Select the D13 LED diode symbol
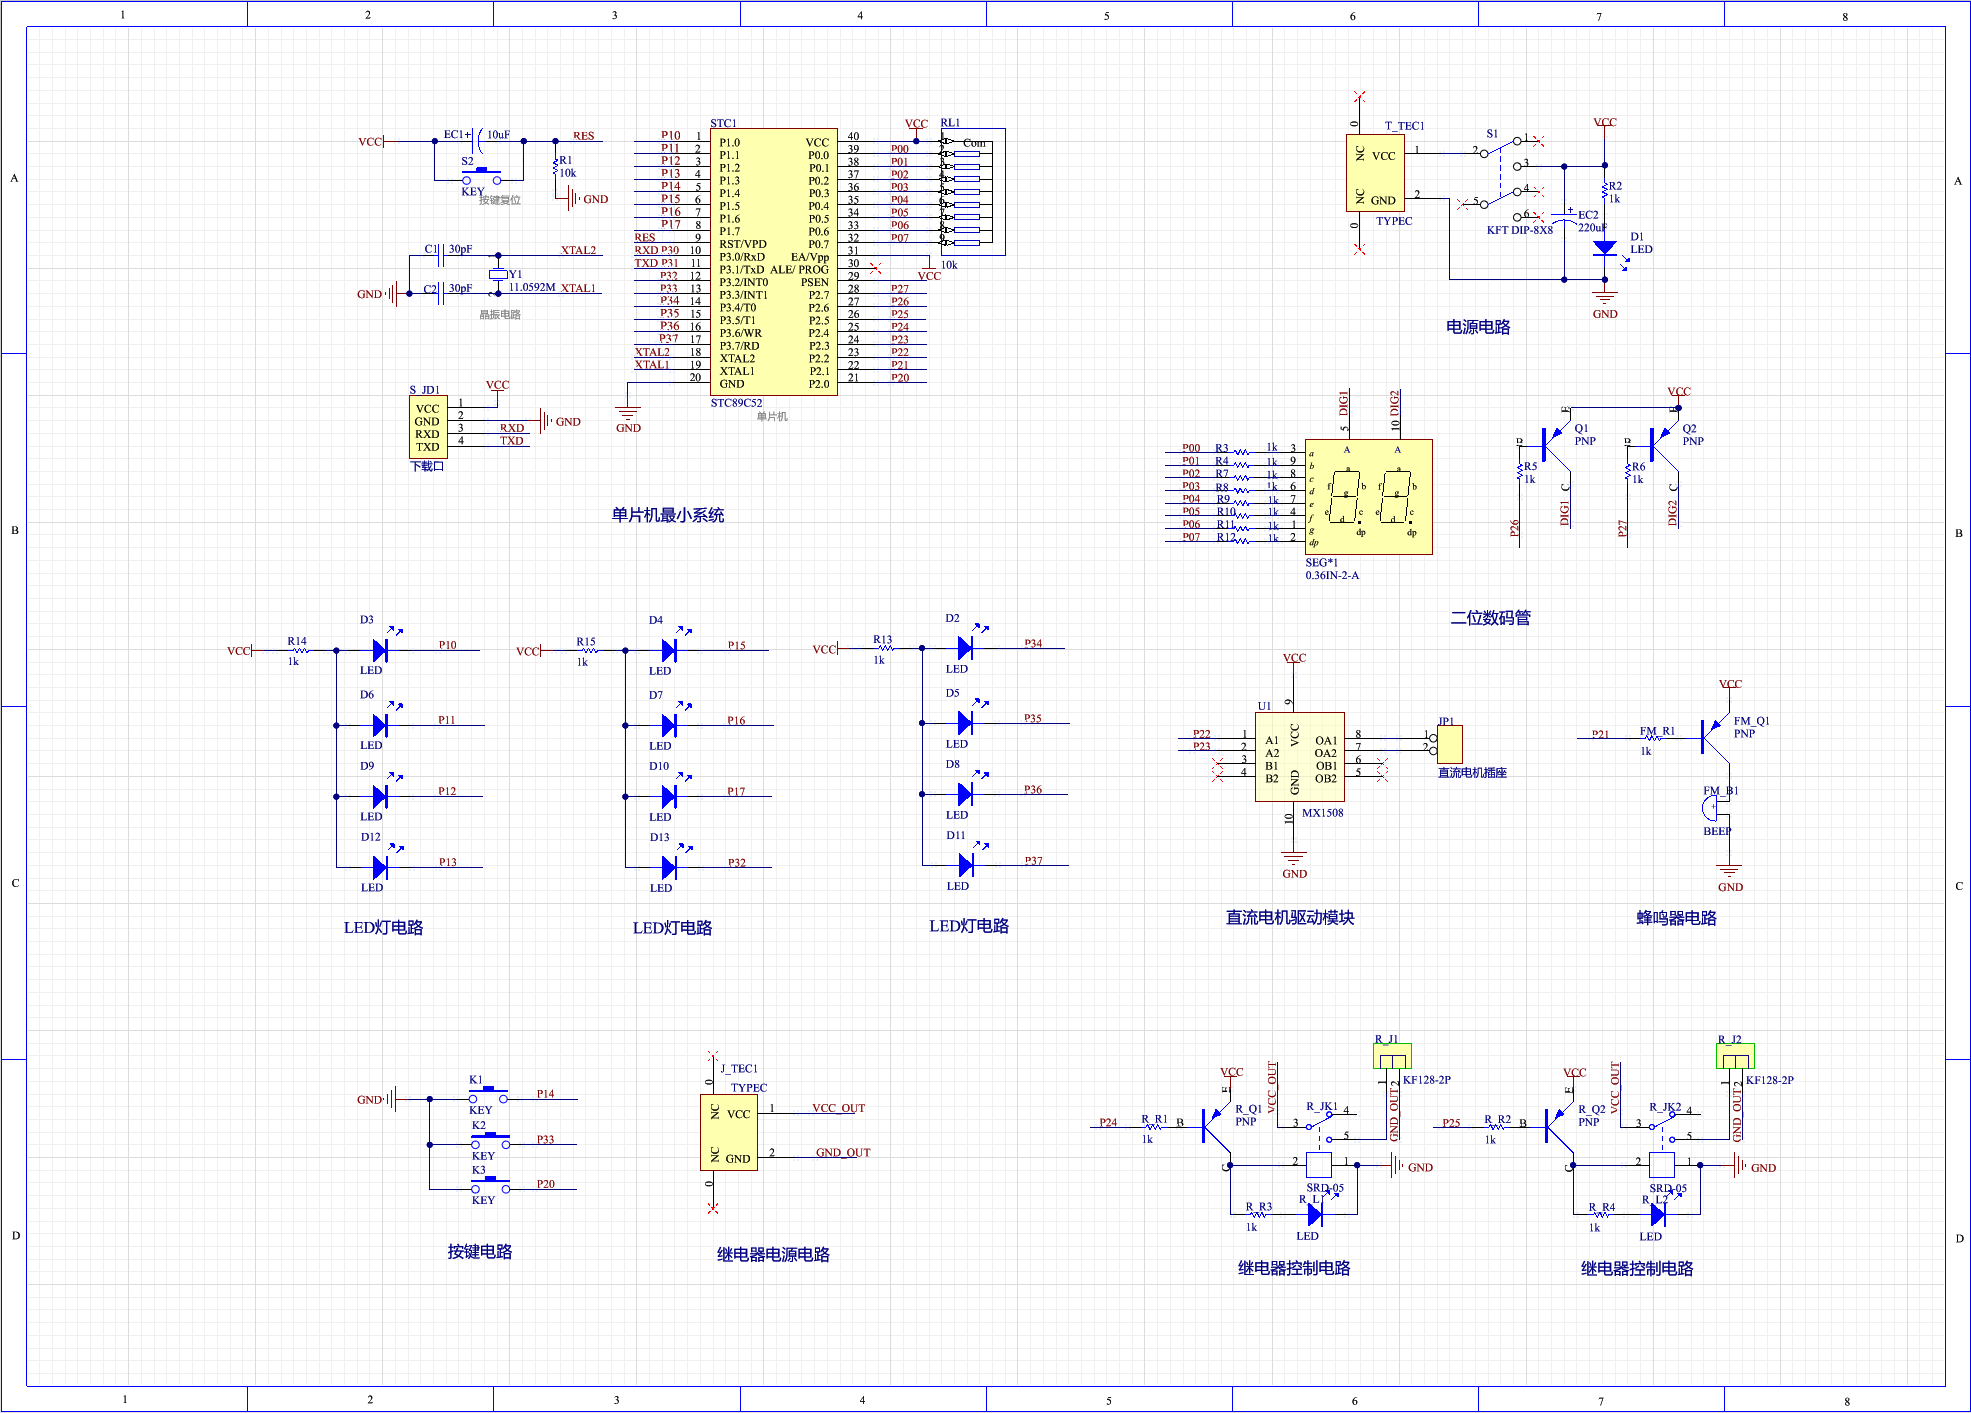The image size is (1971, 1413). pyautogui.click(x=670, y=867)
